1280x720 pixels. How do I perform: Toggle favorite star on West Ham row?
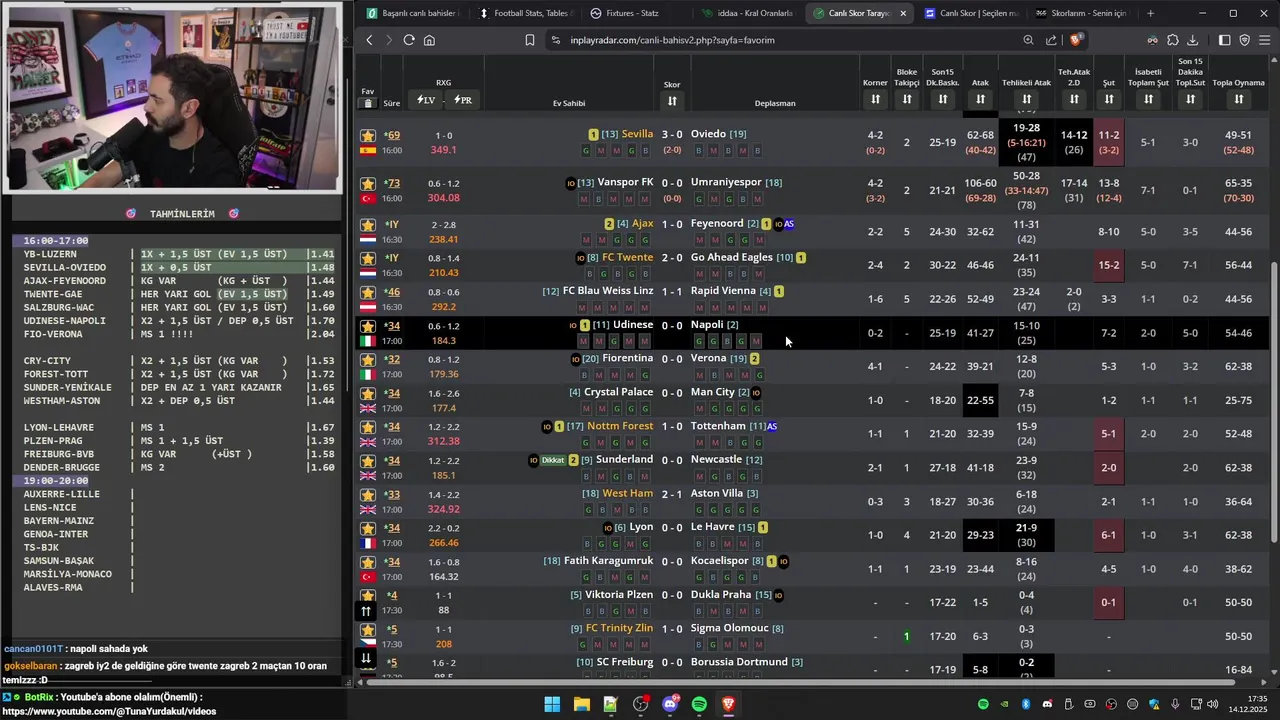(368, 495)
